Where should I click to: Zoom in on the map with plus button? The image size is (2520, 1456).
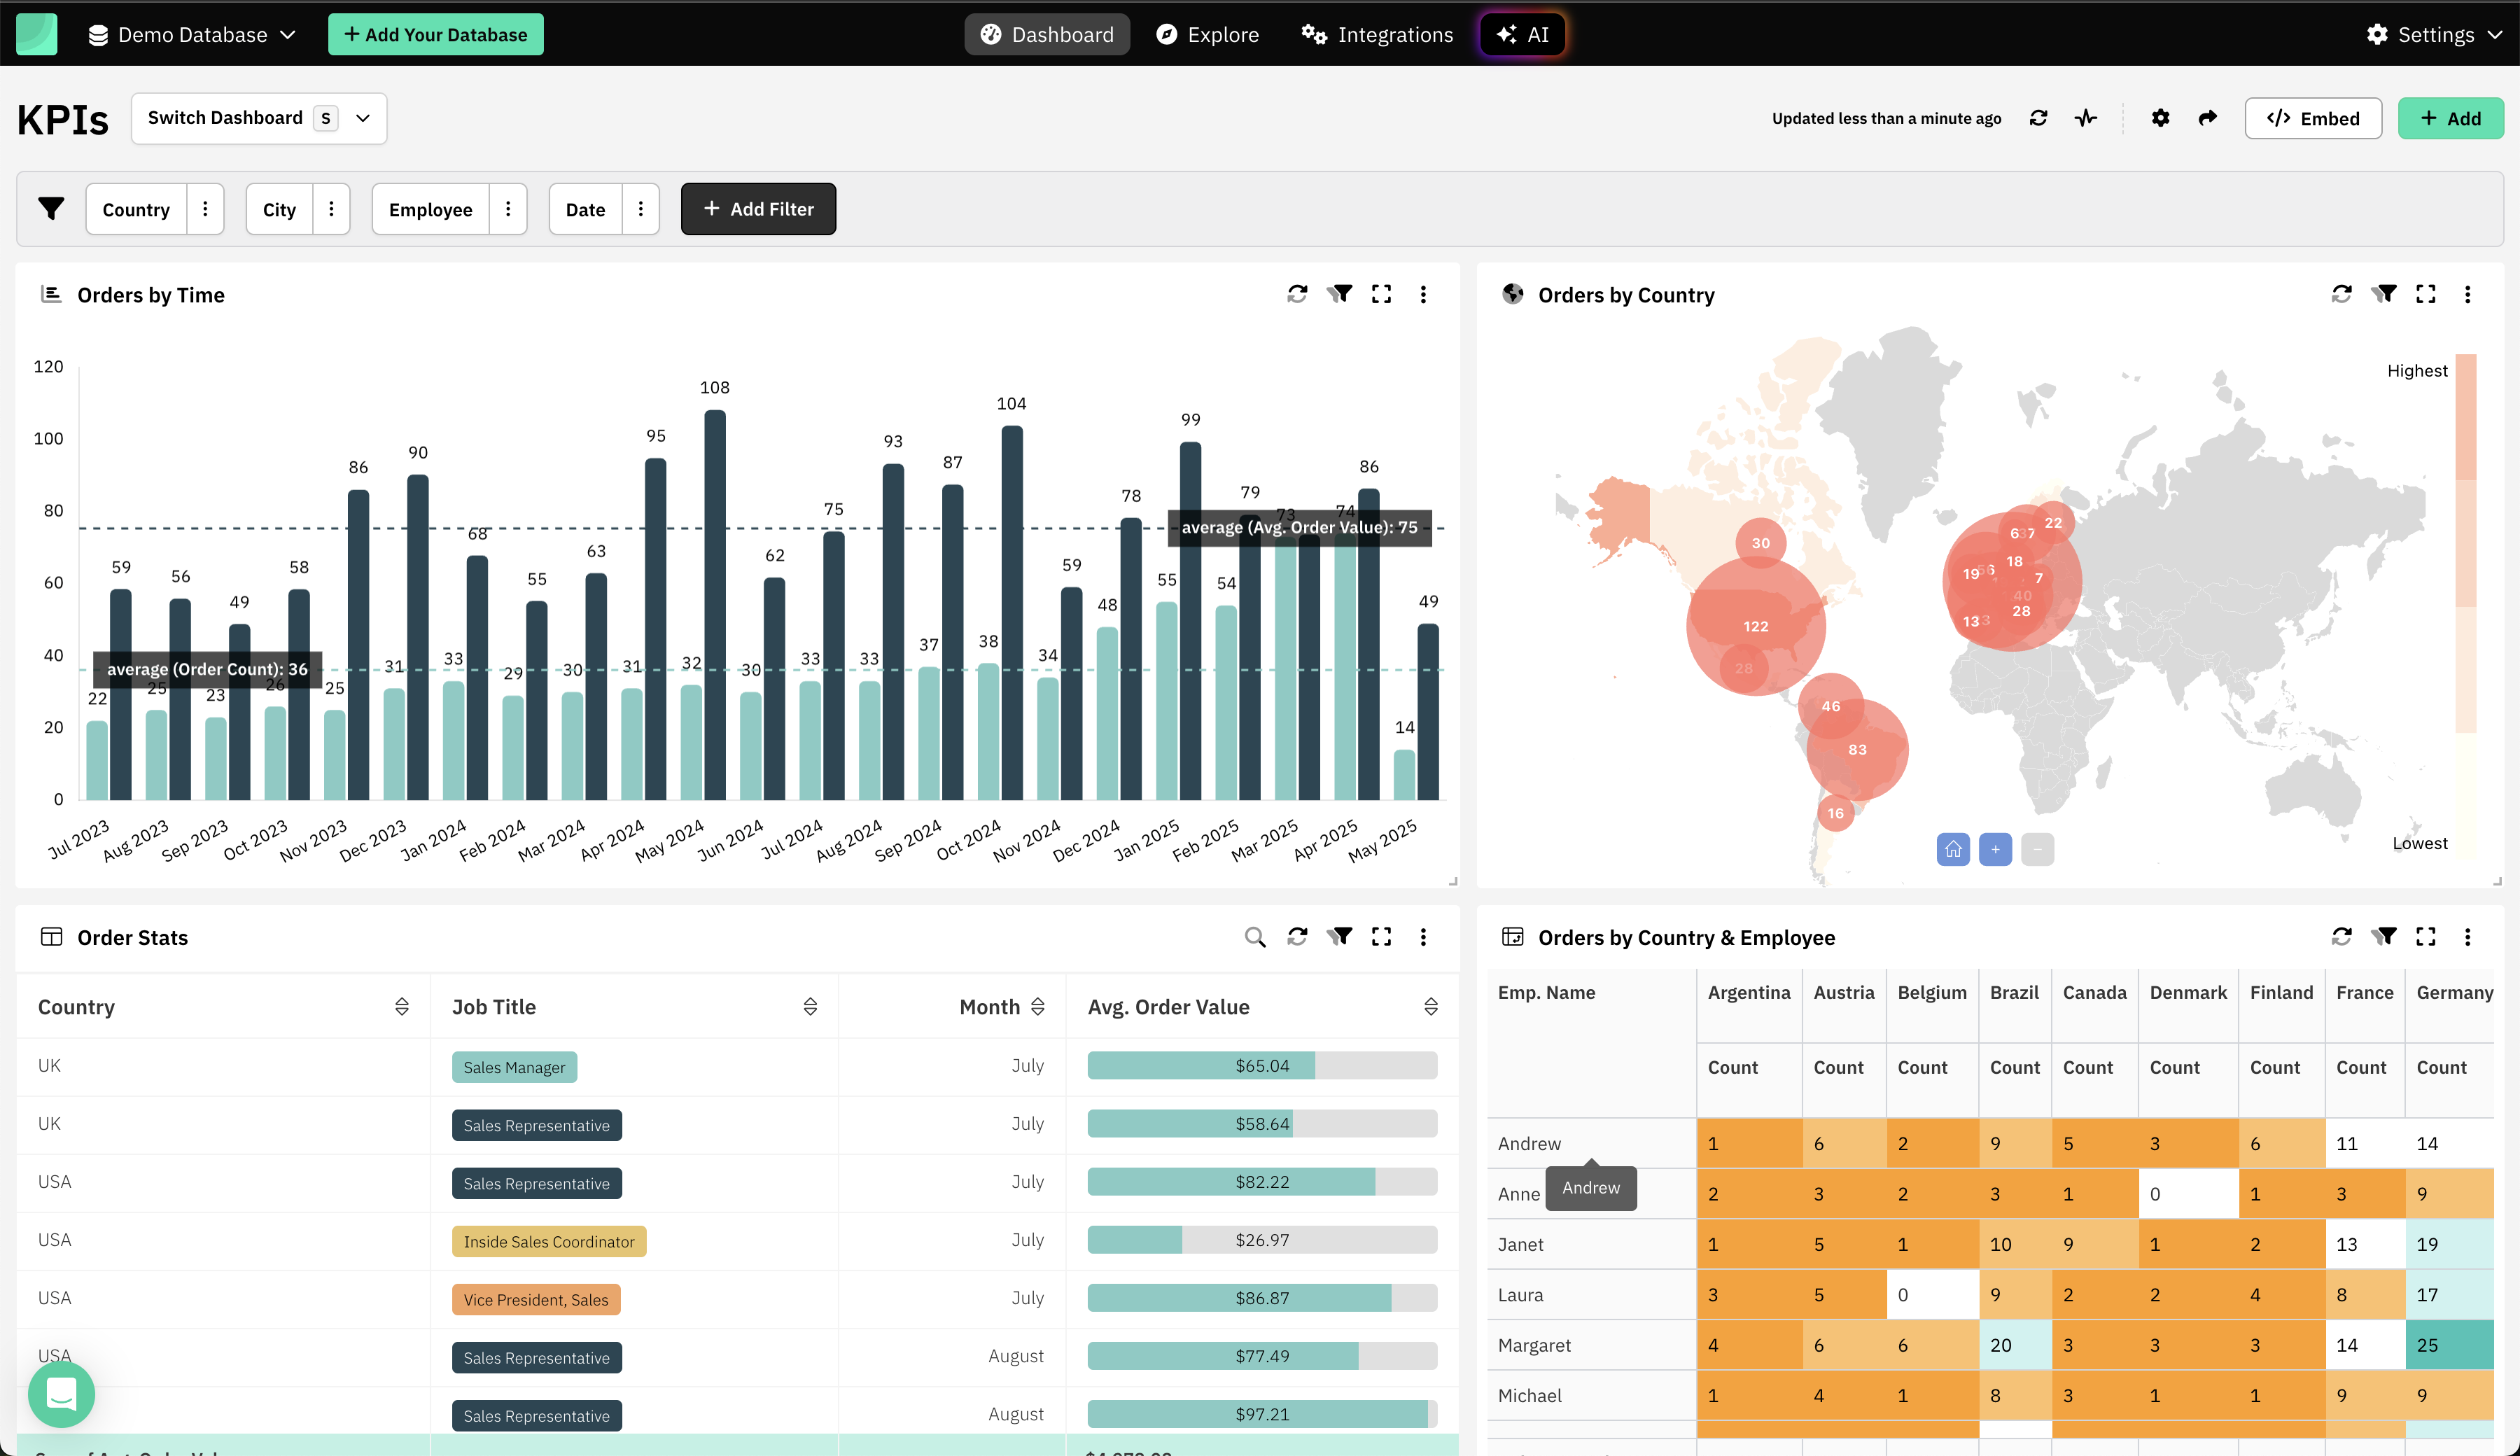[1994, 849]
